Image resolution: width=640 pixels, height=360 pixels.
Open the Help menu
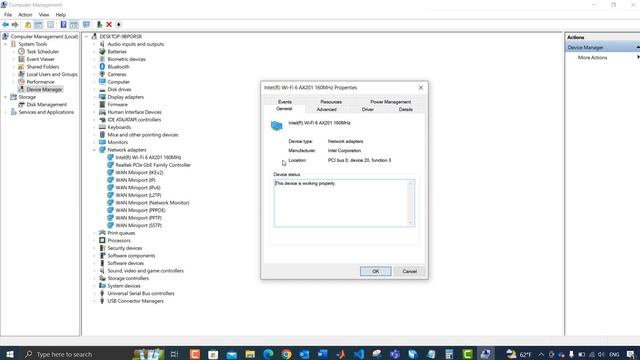point(61,15)
